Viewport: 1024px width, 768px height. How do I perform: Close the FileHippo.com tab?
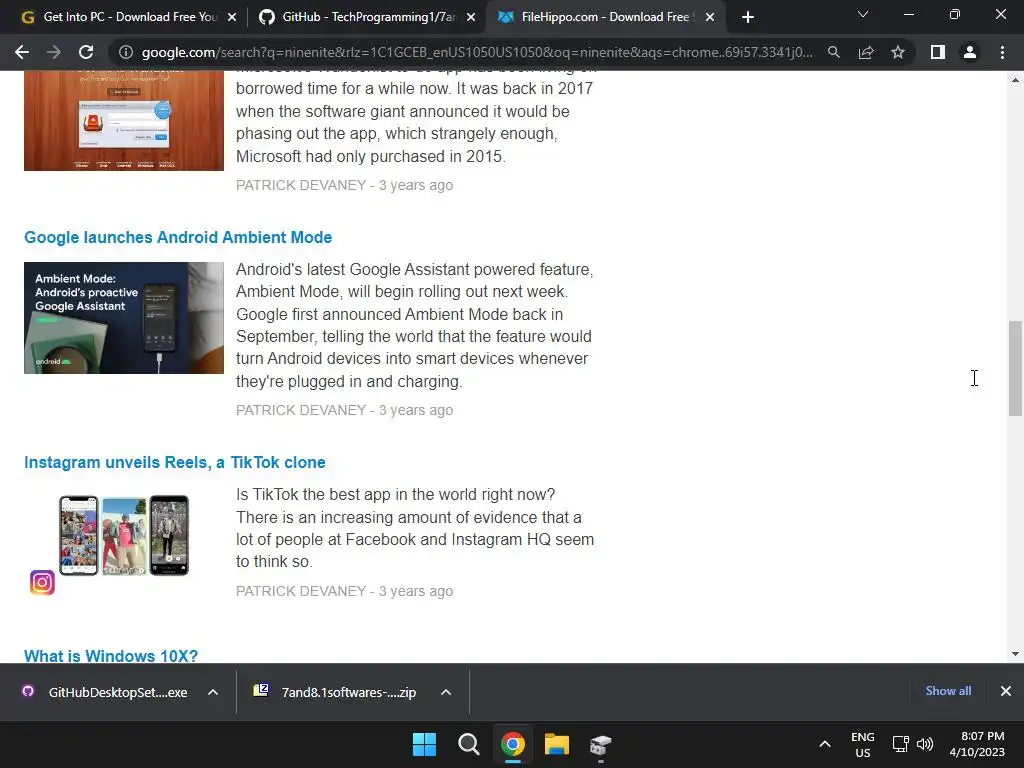pyautogui.click(x=710, y=18)
